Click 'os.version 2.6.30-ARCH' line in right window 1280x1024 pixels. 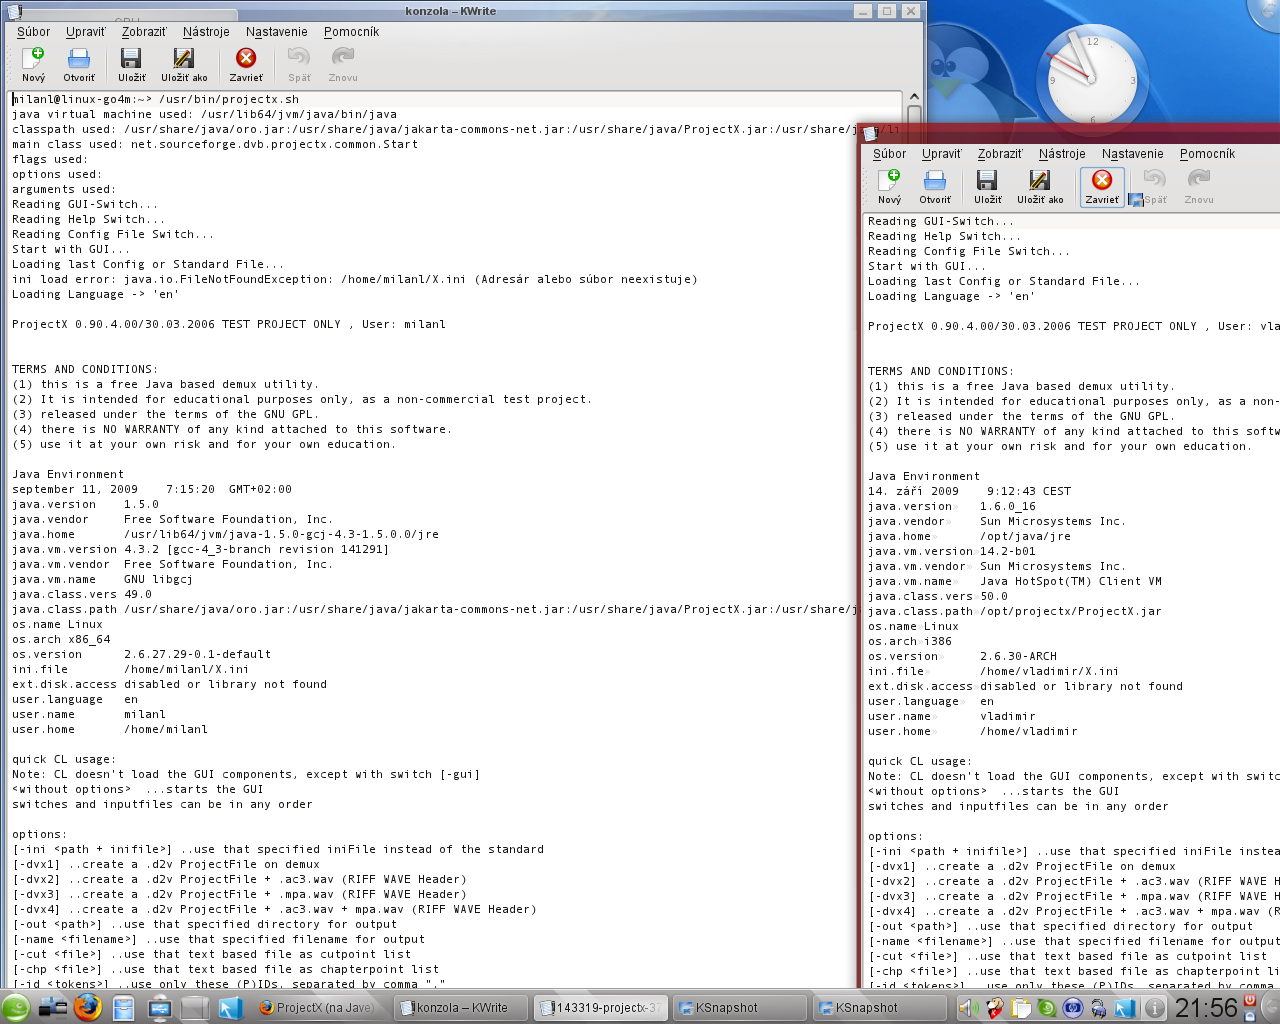point(962,656)
